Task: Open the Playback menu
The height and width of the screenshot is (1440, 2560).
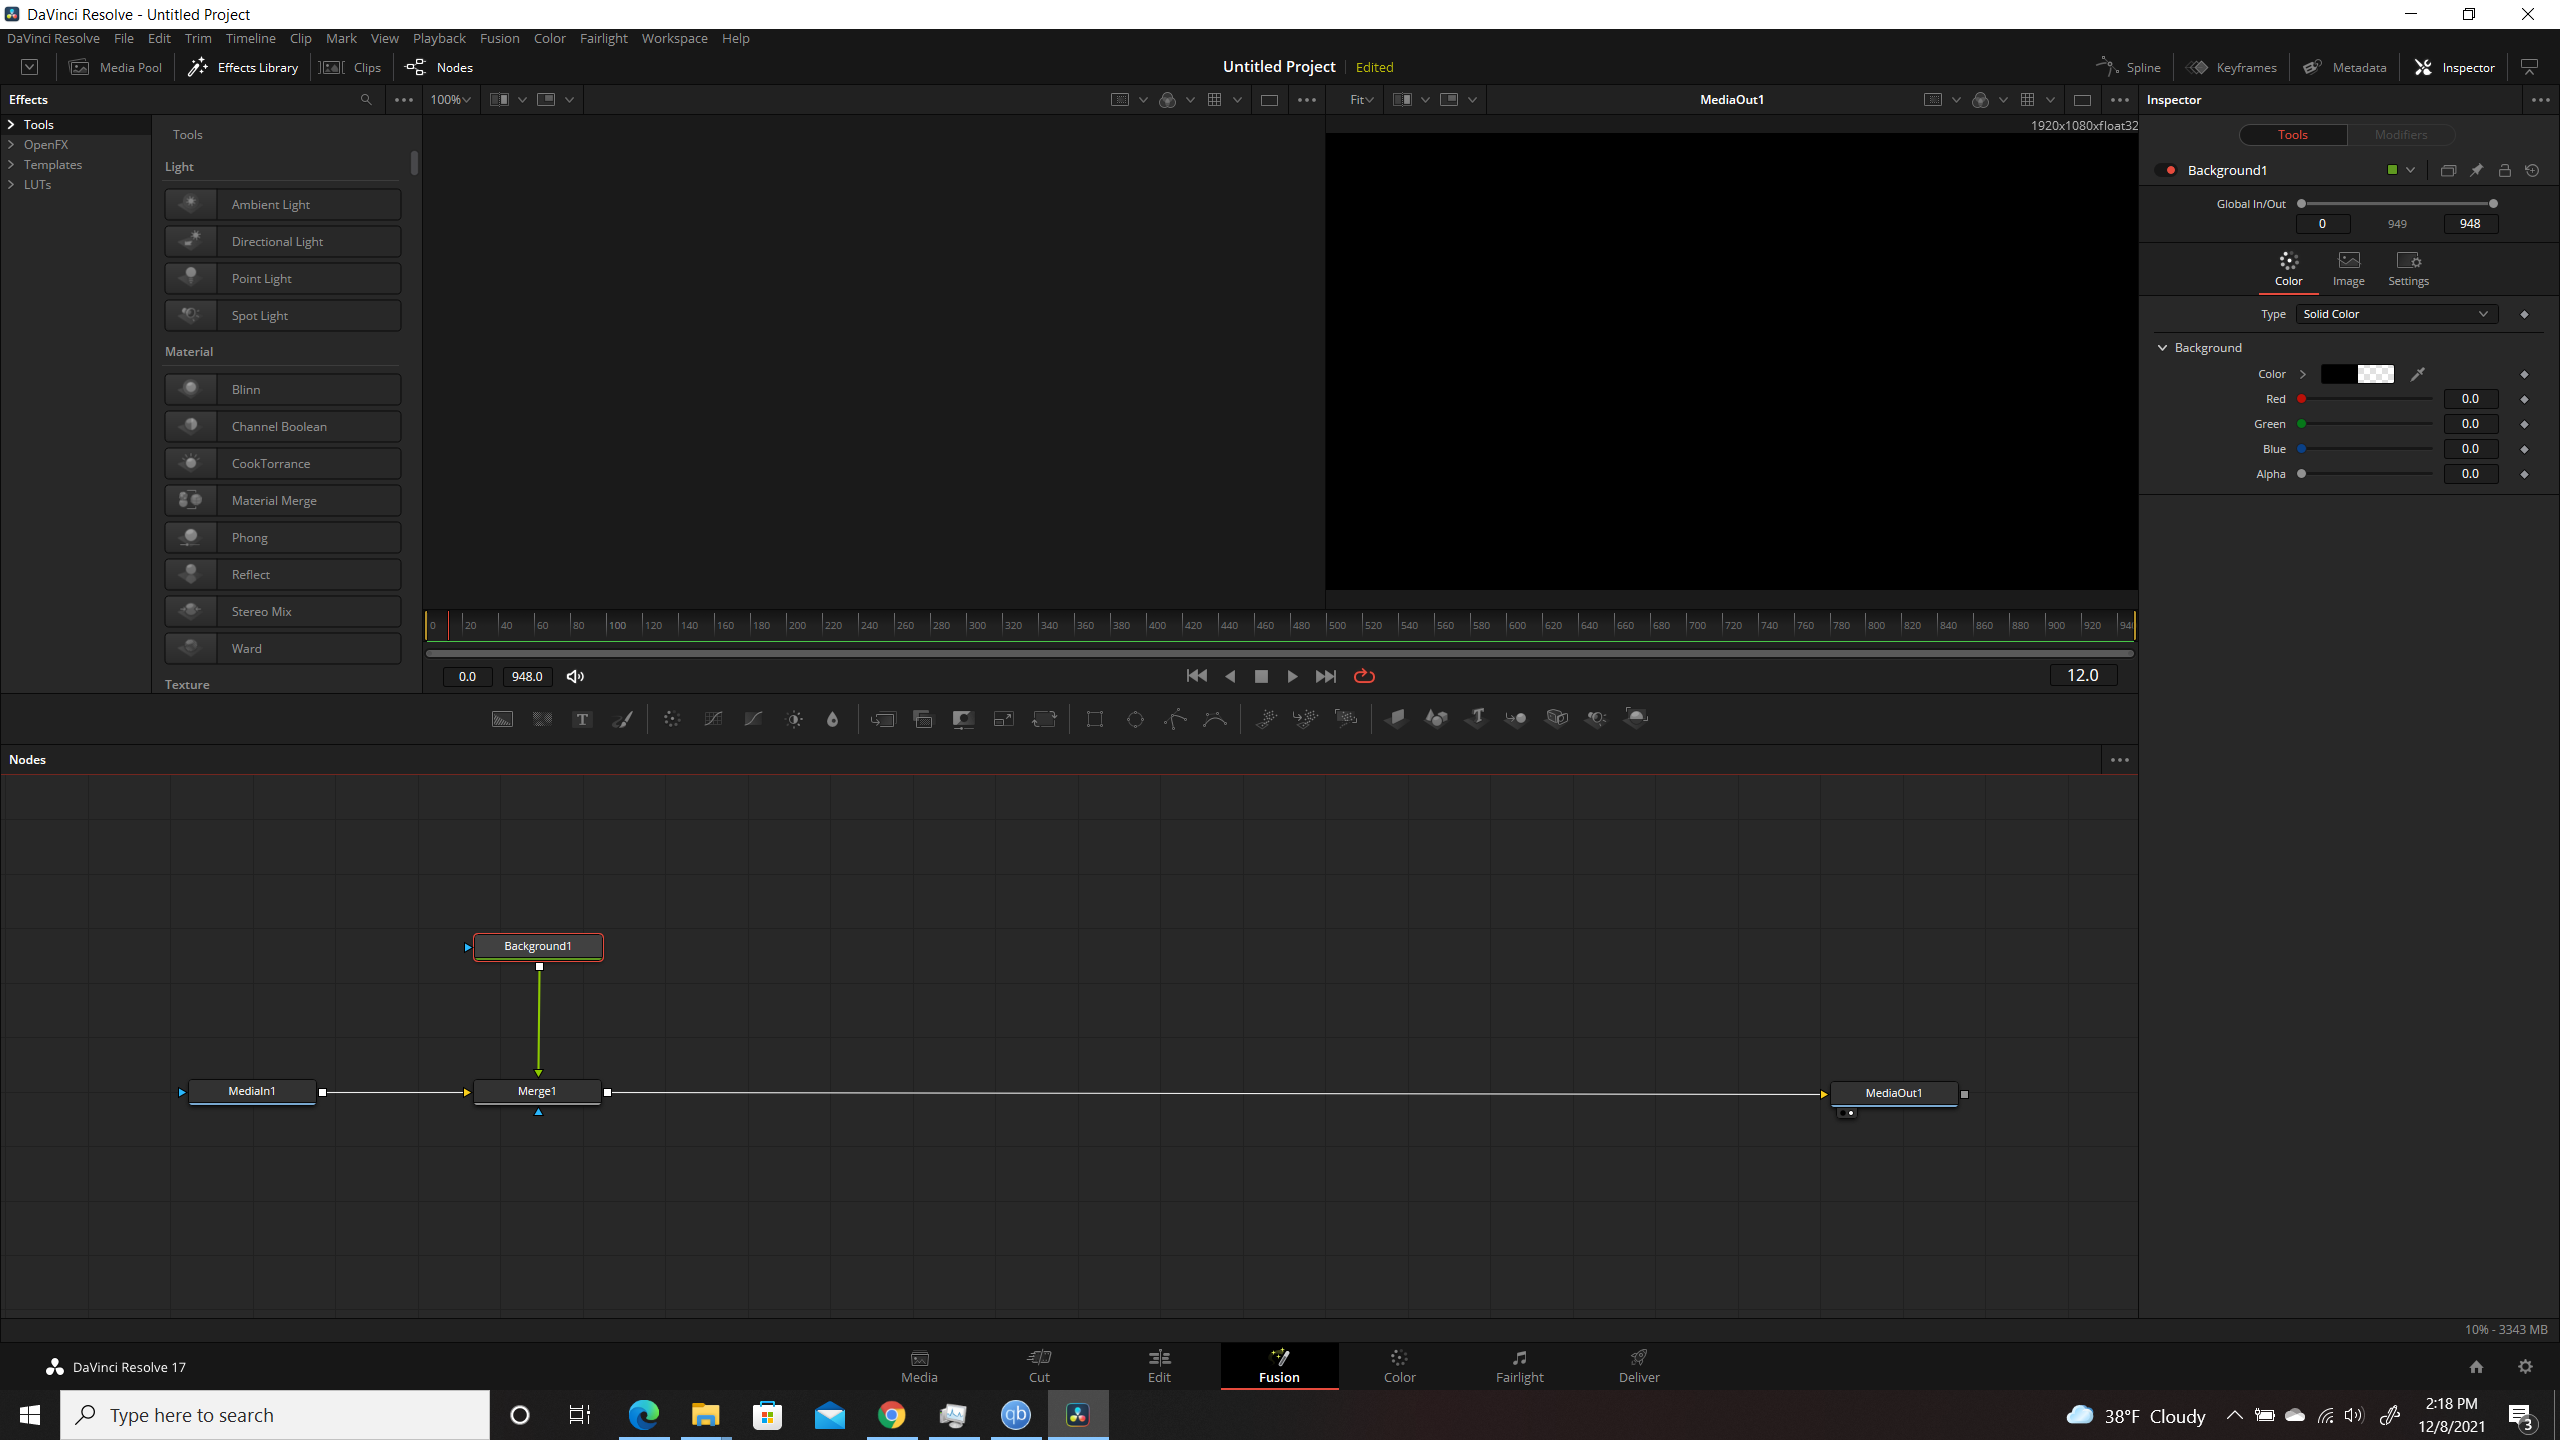Action: click(439, 38)
